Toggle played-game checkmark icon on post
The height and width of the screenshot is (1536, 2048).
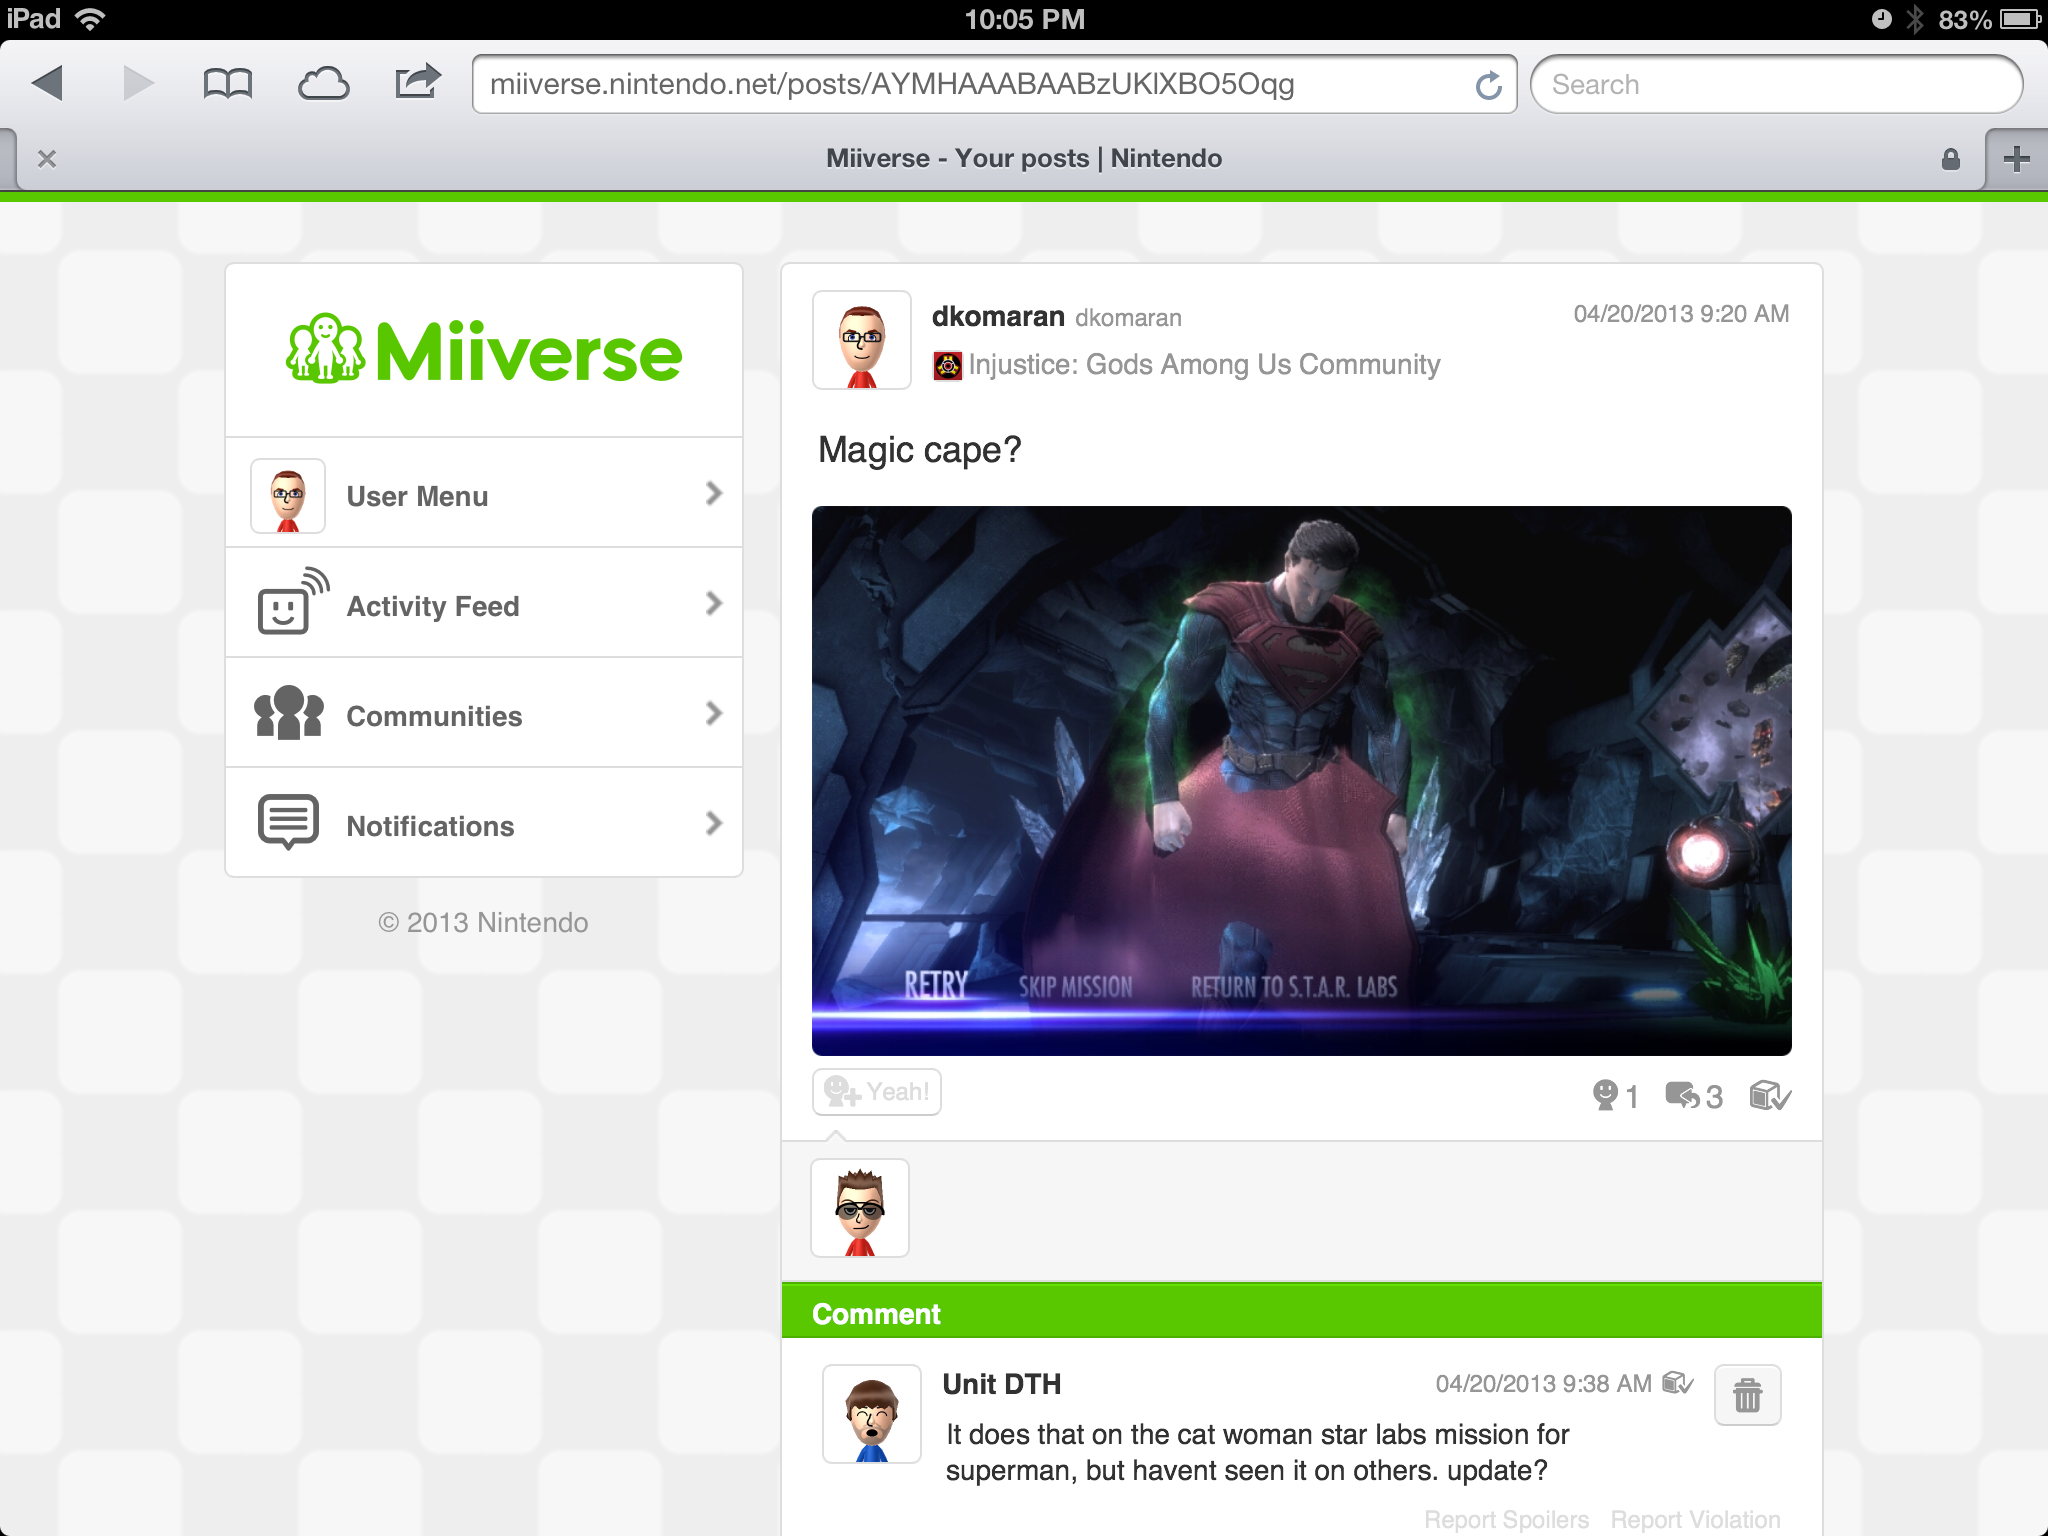[1769, 1096]
